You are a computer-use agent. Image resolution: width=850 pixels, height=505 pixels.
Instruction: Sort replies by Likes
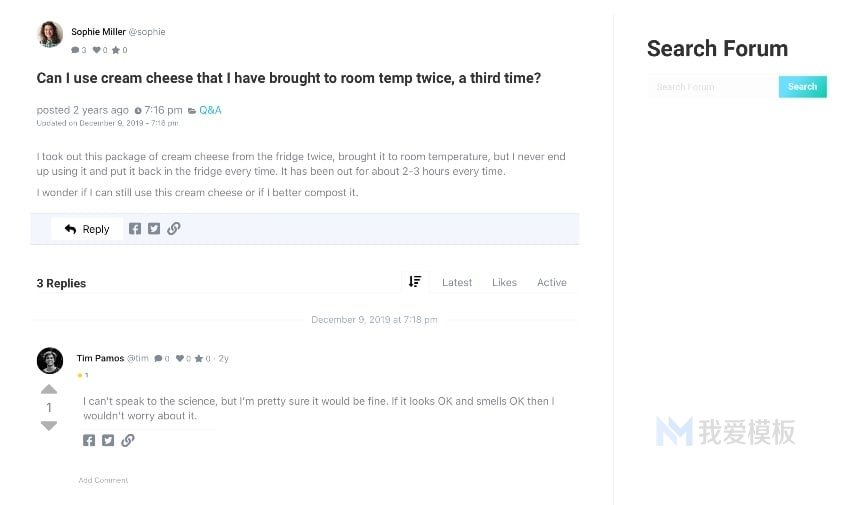504,282
